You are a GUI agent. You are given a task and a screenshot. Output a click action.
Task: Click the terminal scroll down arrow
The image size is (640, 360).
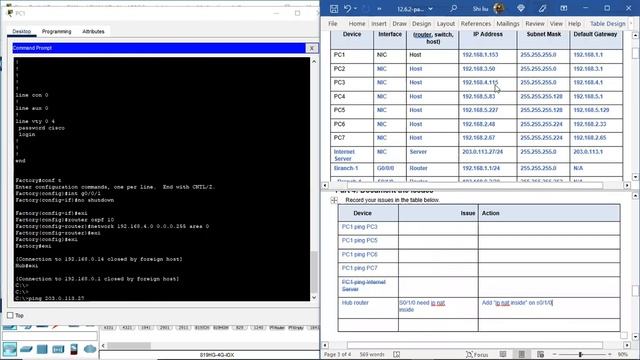(314, 297)
